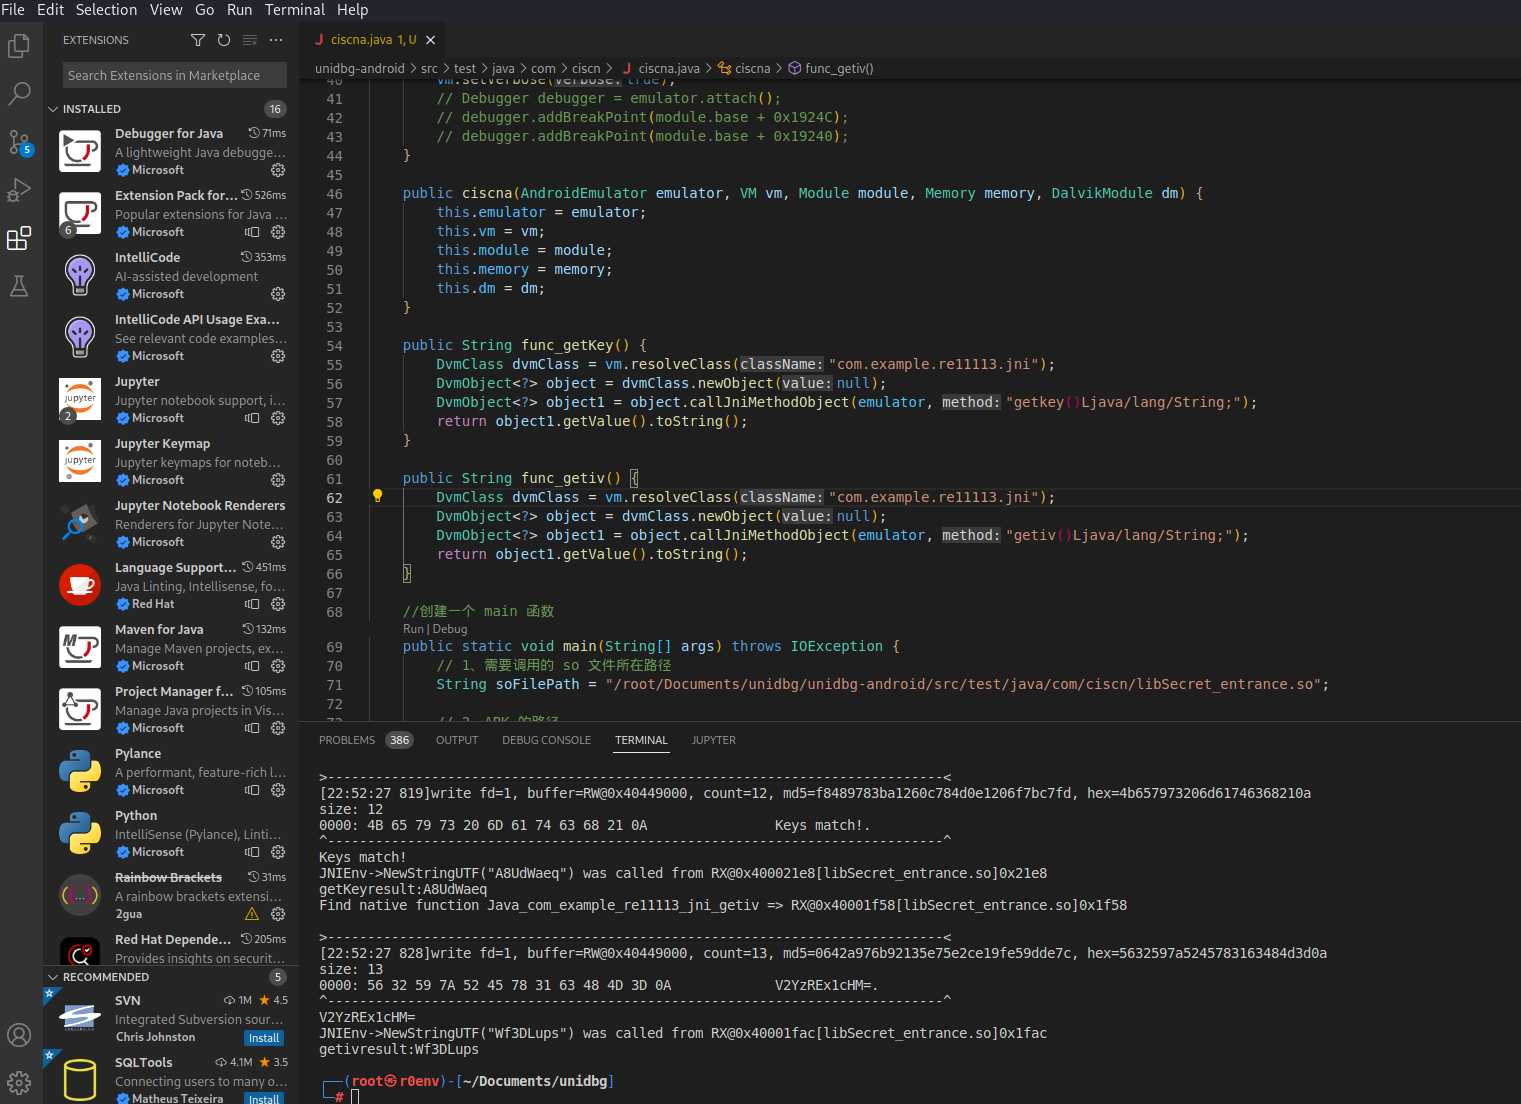
Task: Open Source Control view with badge
Action: coord(19,142)
